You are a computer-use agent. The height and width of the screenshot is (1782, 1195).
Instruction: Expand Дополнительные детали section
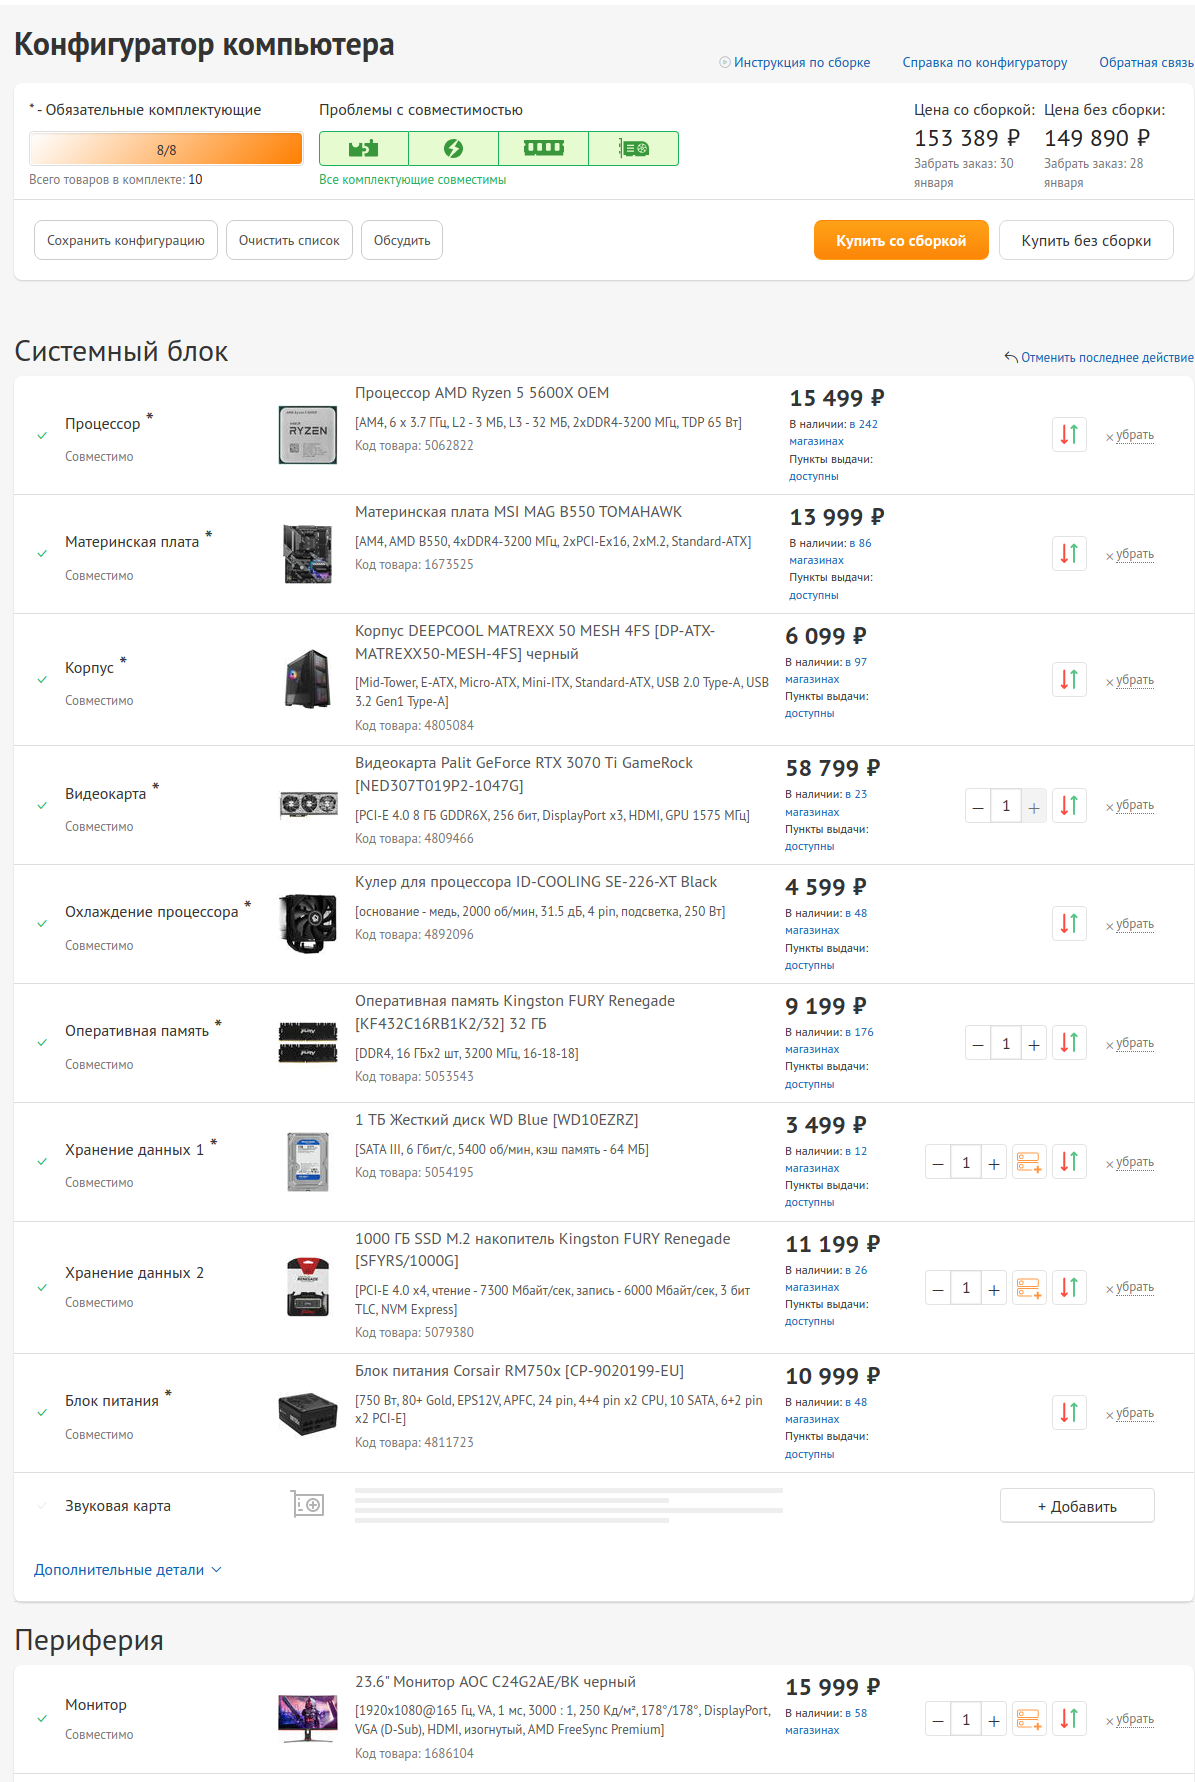(x=127, y=1570)
